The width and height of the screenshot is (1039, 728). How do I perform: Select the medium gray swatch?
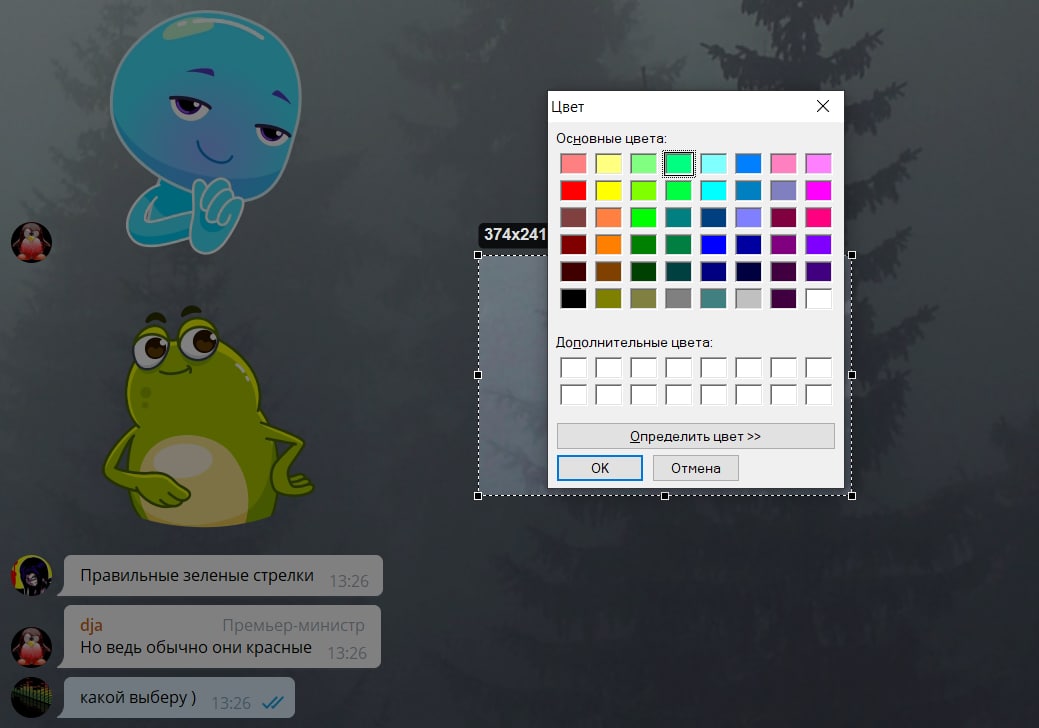click(679, 298)
